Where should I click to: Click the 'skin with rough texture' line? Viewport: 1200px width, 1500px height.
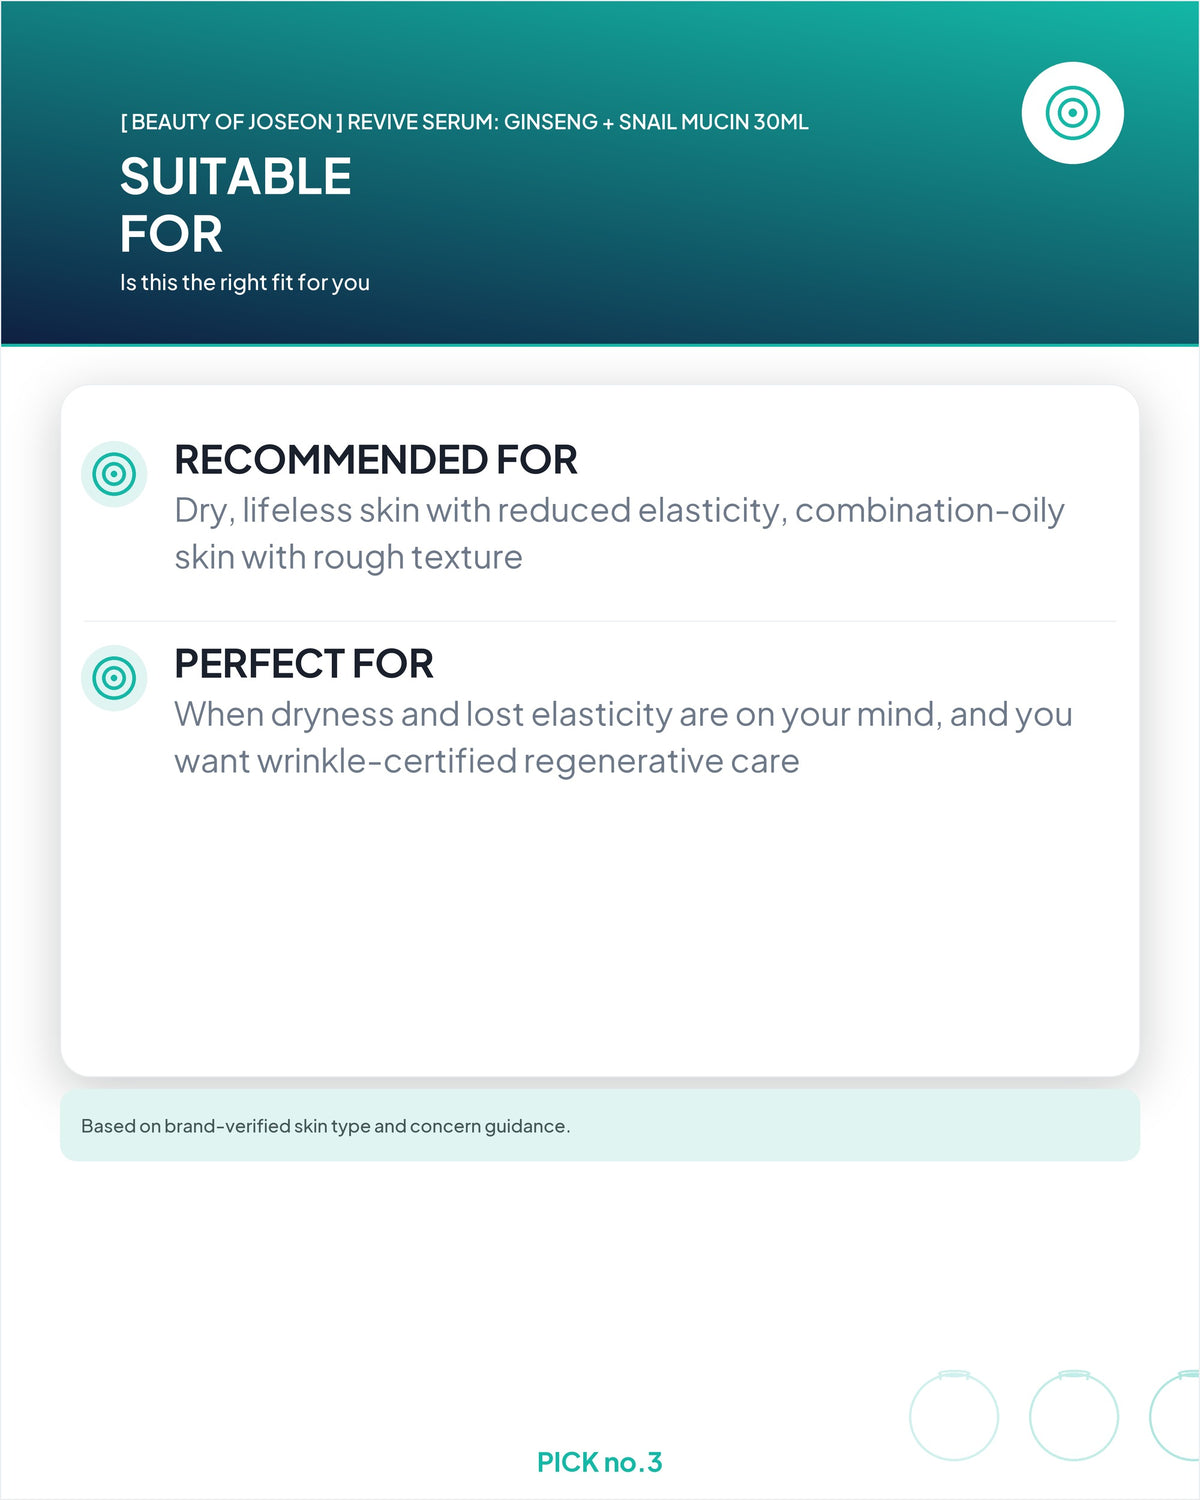(x=348, y=557)
